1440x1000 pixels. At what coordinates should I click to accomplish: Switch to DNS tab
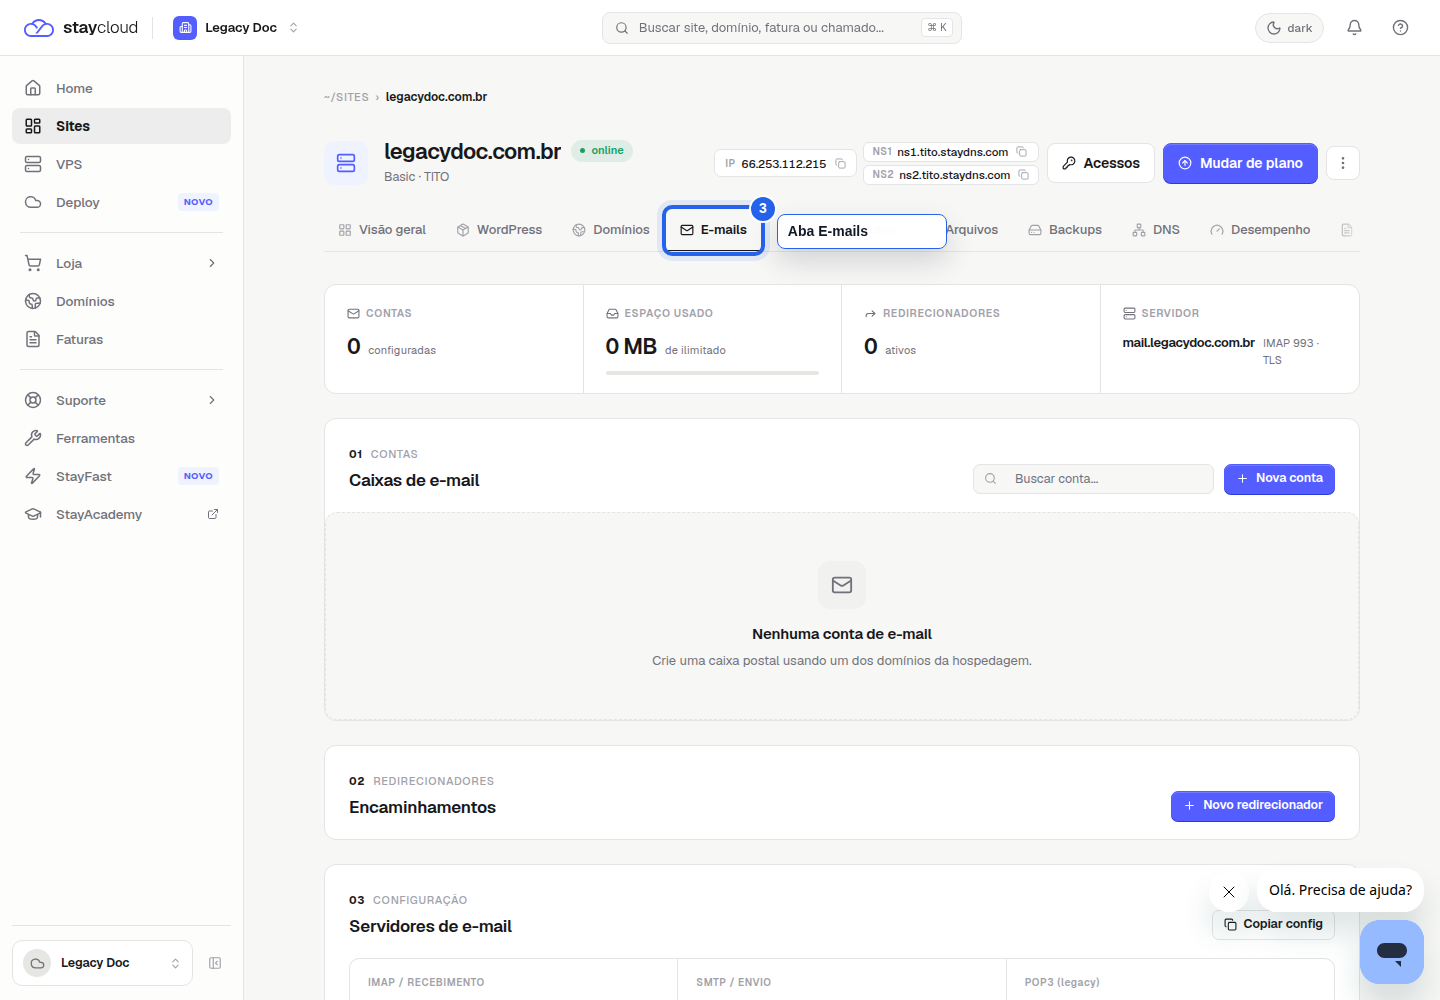click(1156, 230)
